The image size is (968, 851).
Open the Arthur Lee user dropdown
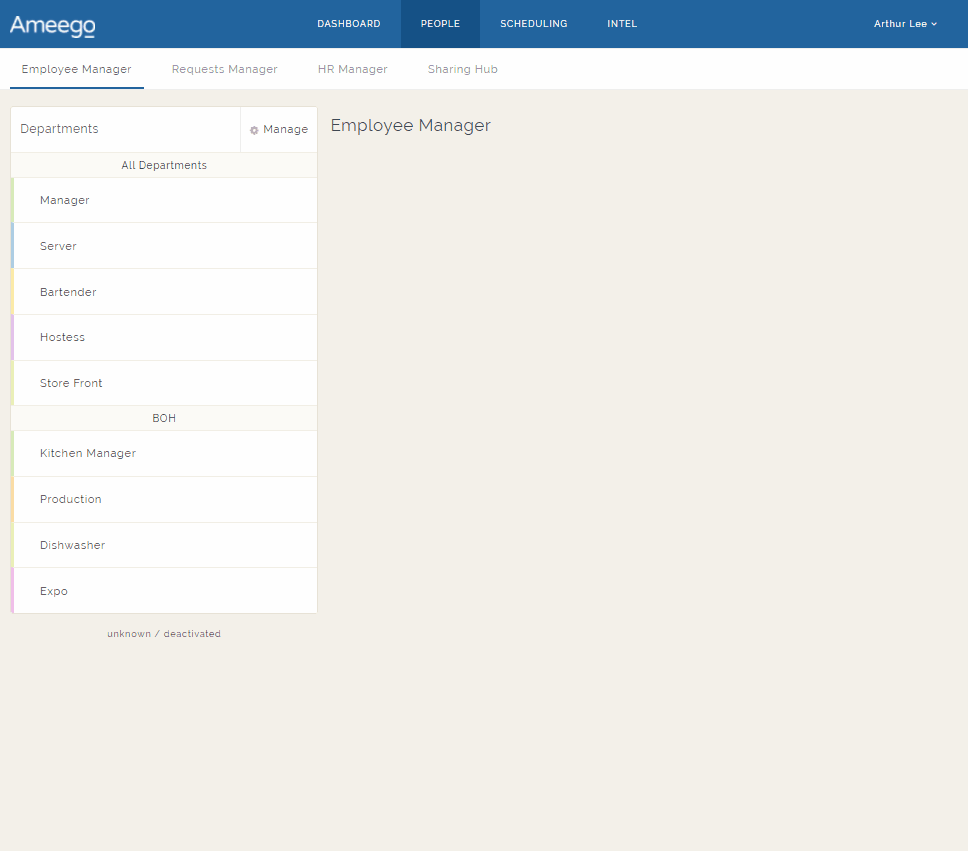tap(905, 24)
